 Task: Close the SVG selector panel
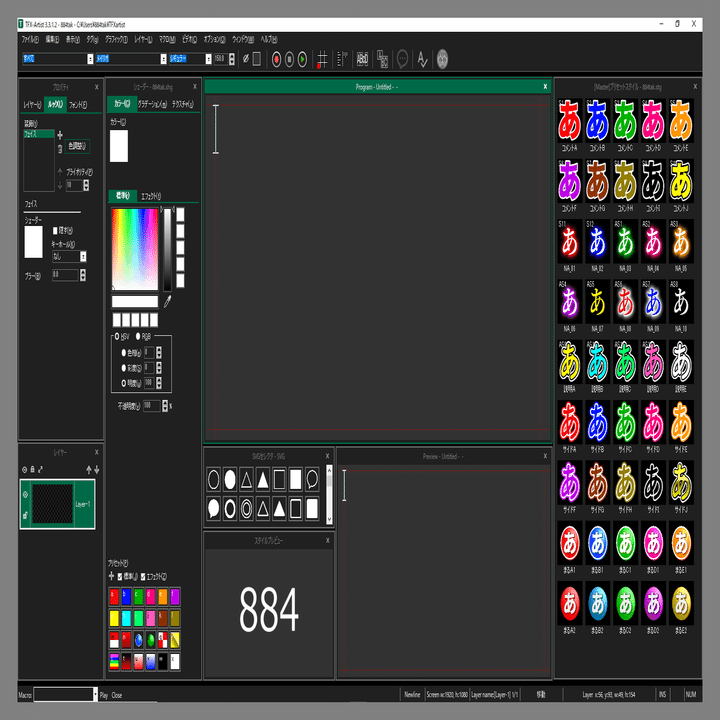pyautogui.click(x=327, y=456)
